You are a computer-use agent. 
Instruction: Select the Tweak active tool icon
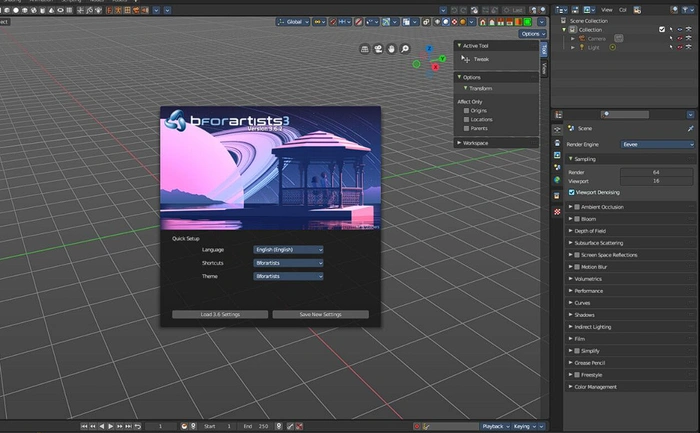coord(465,59)
